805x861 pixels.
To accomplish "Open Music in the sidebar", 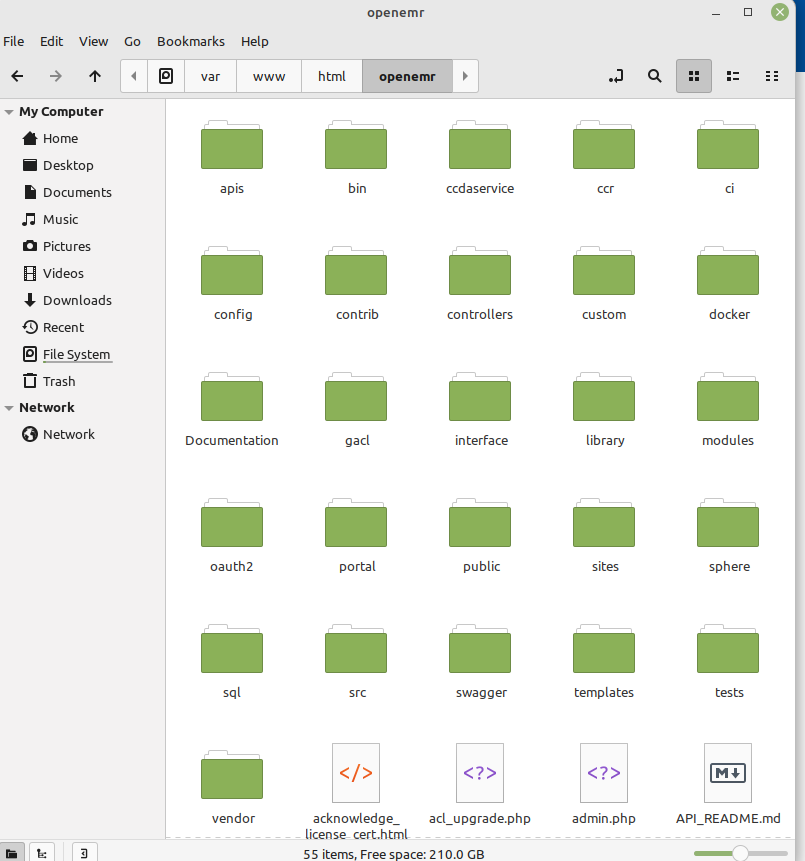I will (83, 220).
